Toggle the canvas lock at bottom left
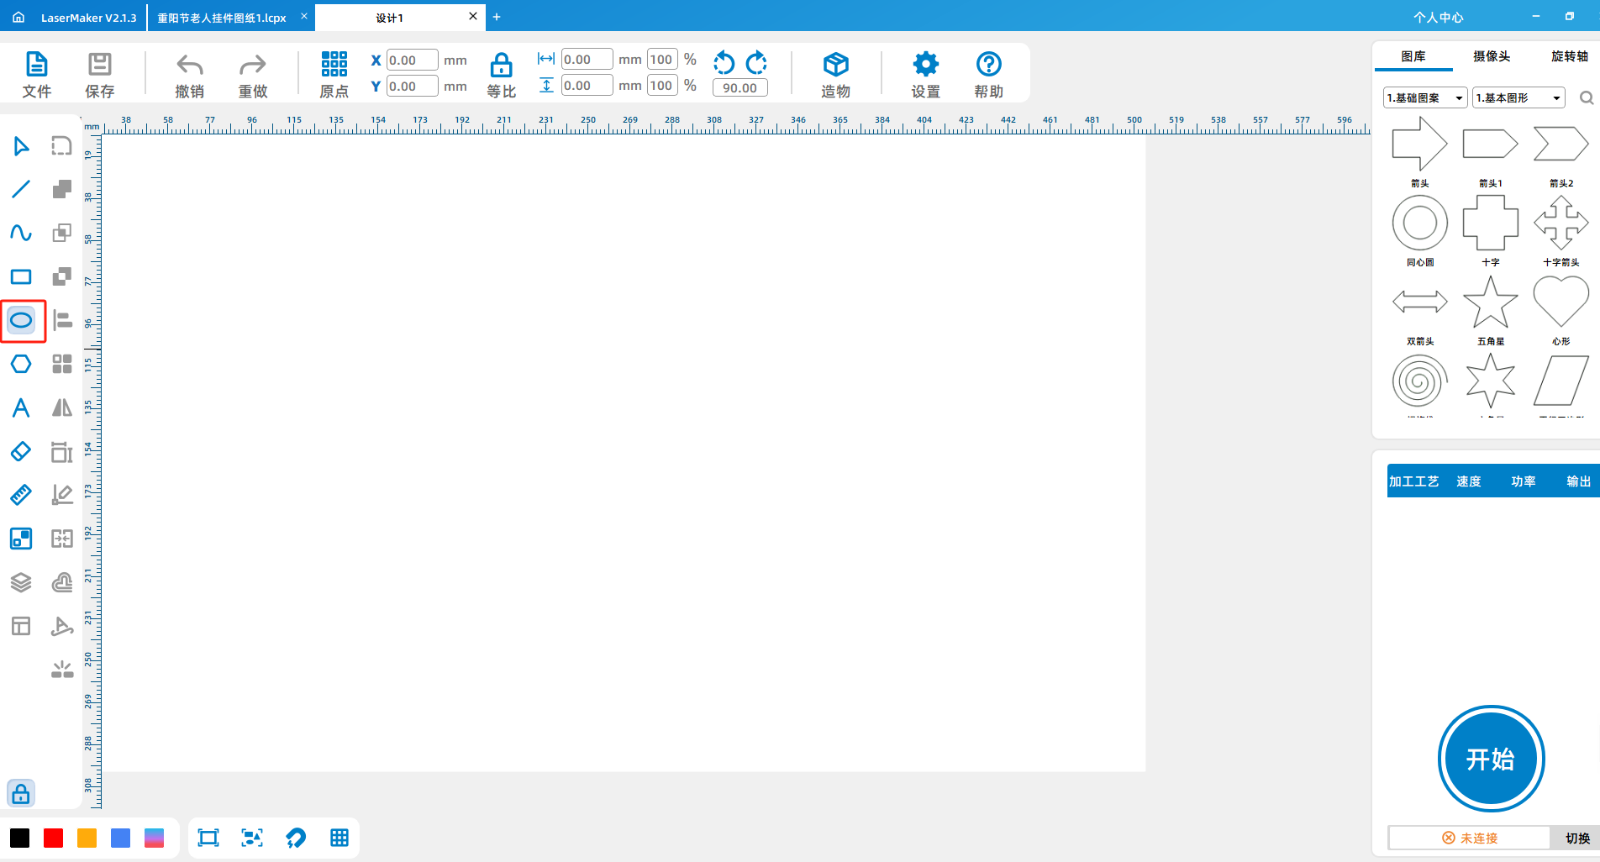 pos(21,794)
